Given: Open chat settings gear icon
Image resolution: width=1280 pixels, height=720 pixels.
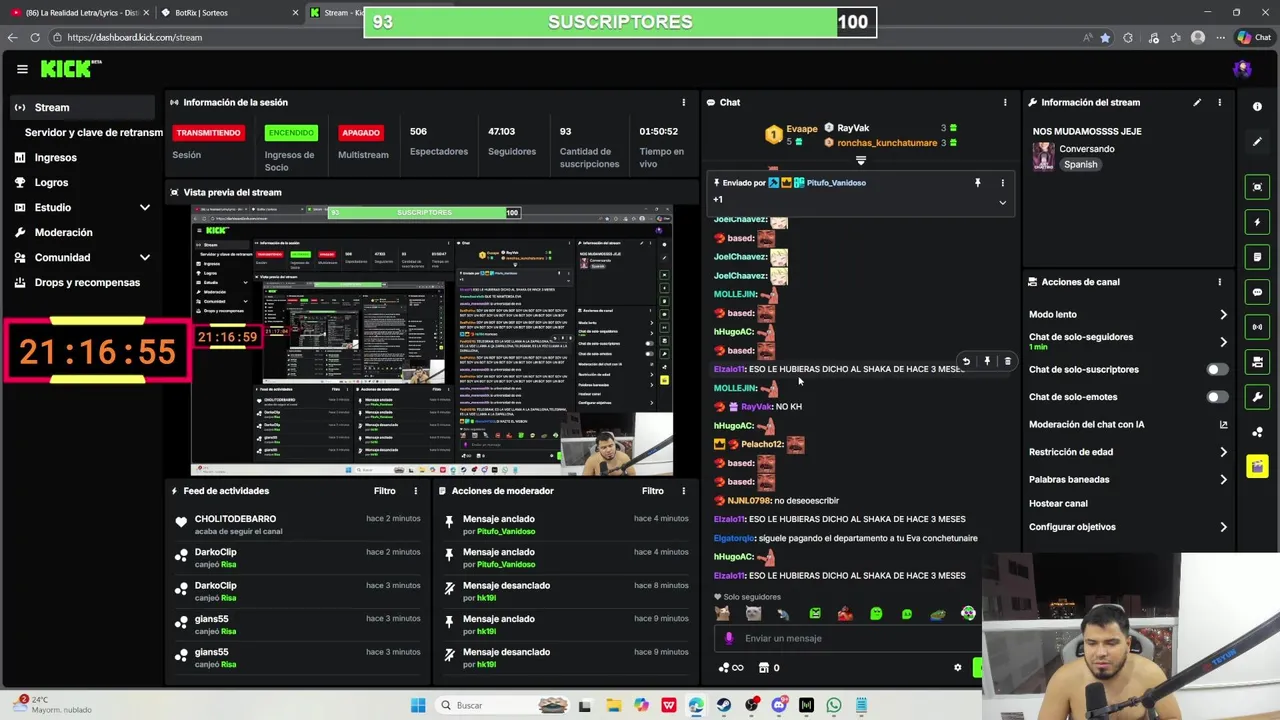Looking at the screenshot, I should click(x=957, y=668).
